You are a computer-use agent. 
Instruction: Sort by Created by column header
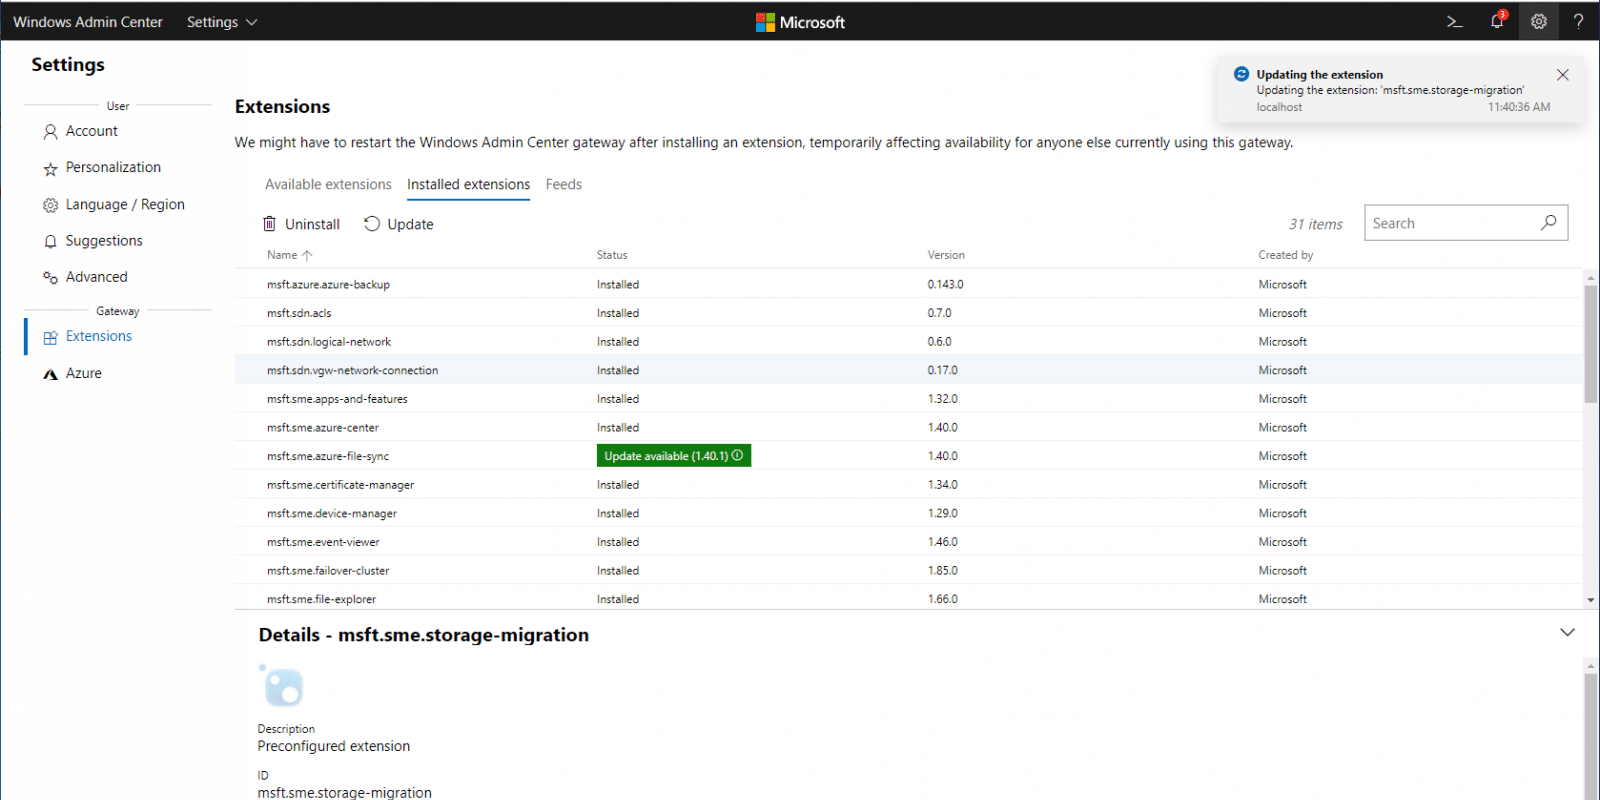pyautogui.click(x=1285, y=255)
